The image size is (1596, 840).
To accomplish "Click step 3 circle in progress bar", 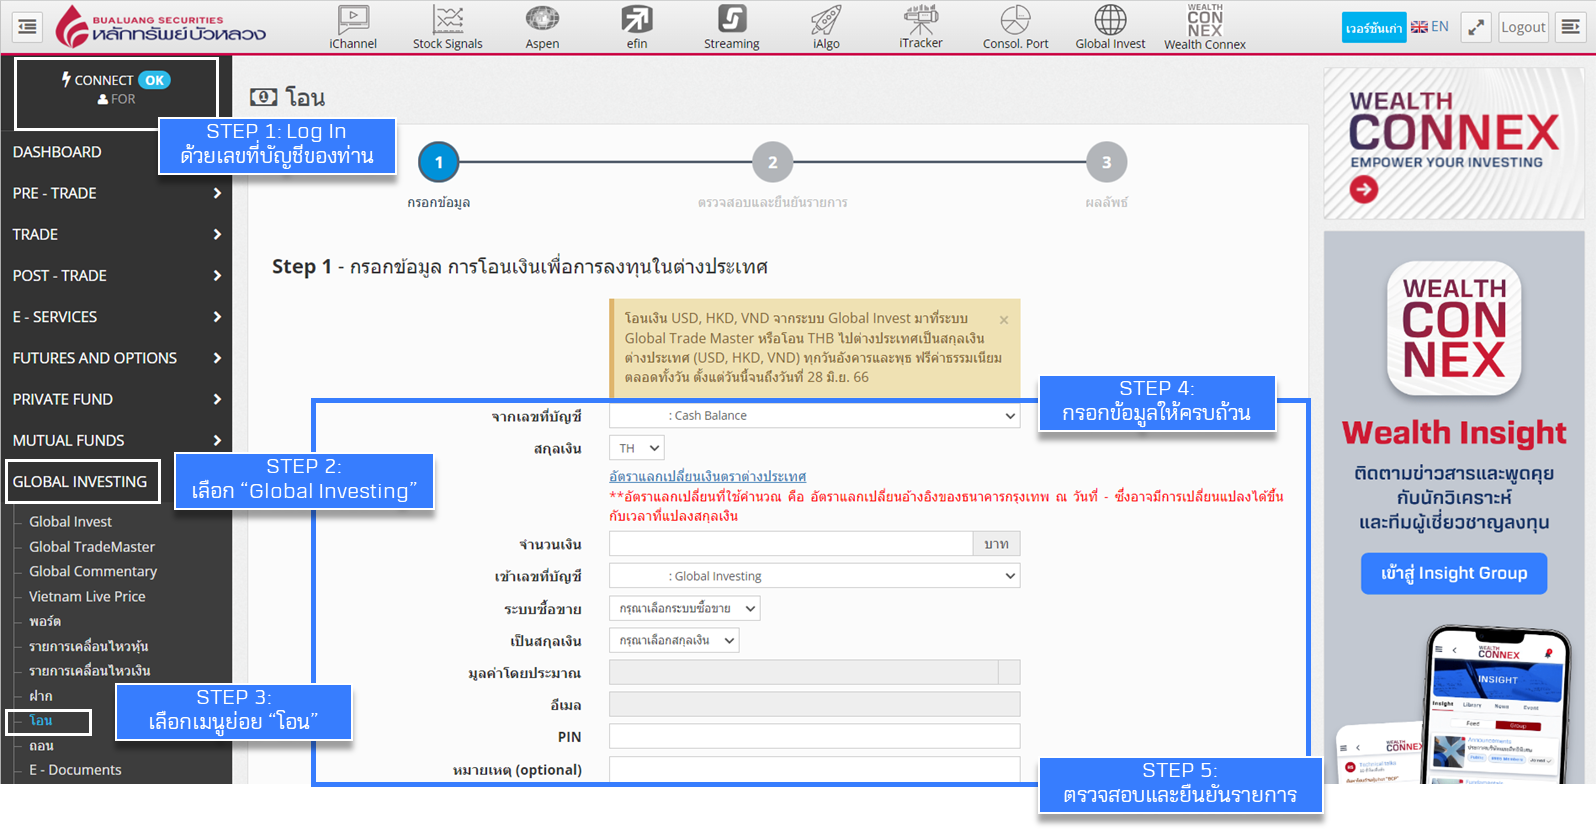I will [x=1107, y=162].
